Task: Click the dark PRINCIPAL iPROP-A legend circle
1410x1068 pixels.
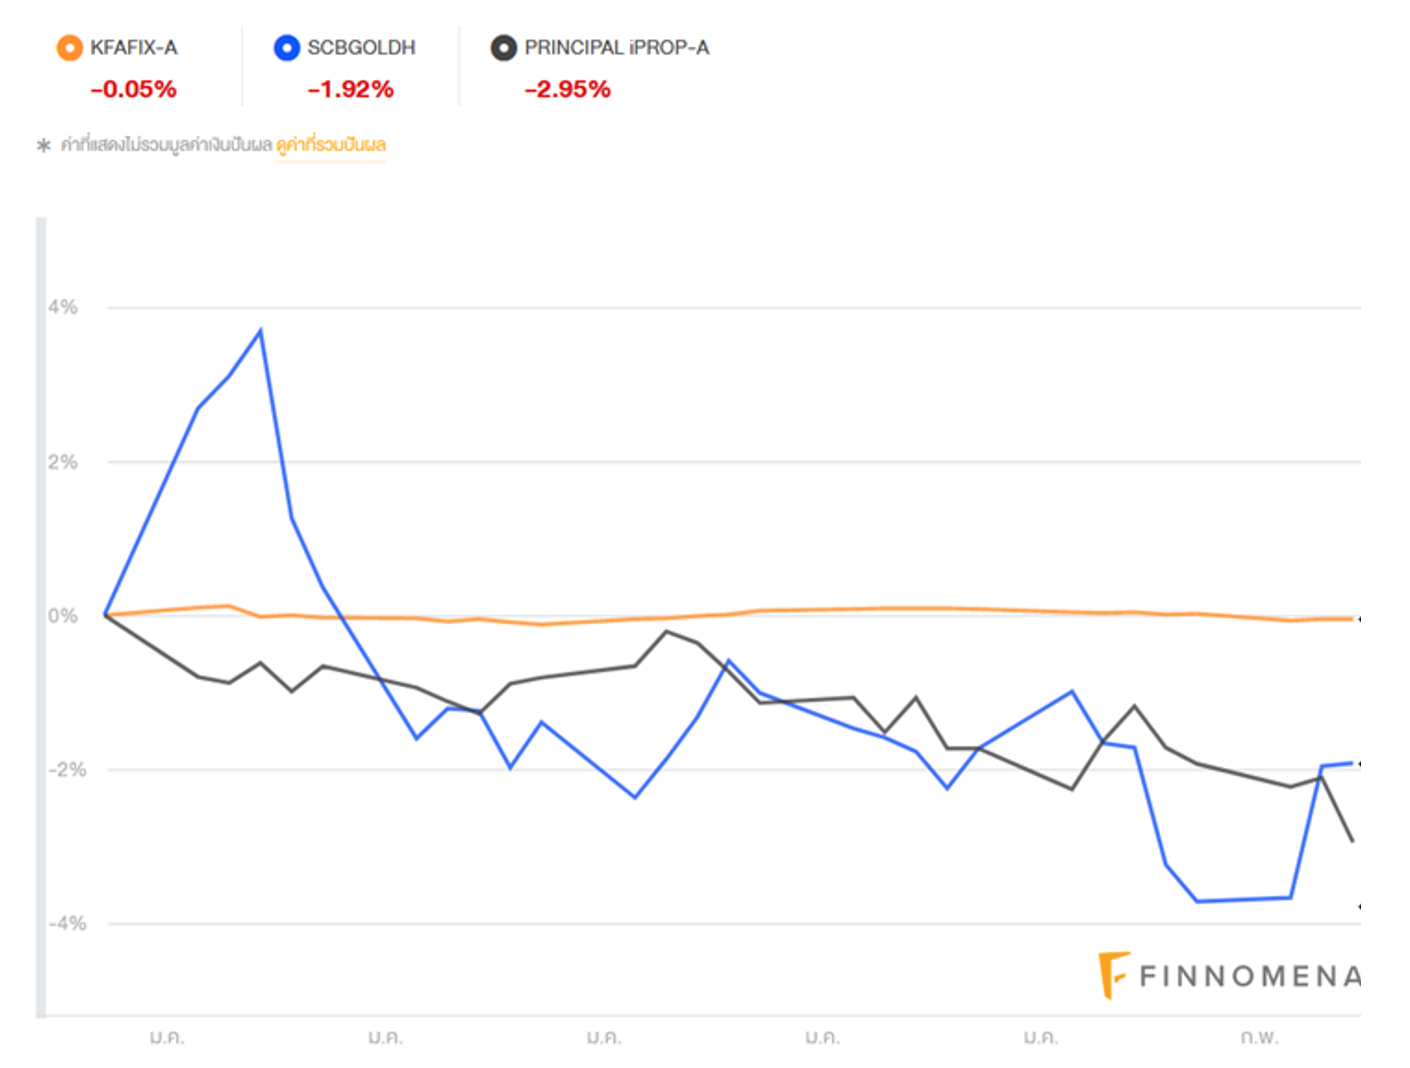Action: click(x=503, y=48)
